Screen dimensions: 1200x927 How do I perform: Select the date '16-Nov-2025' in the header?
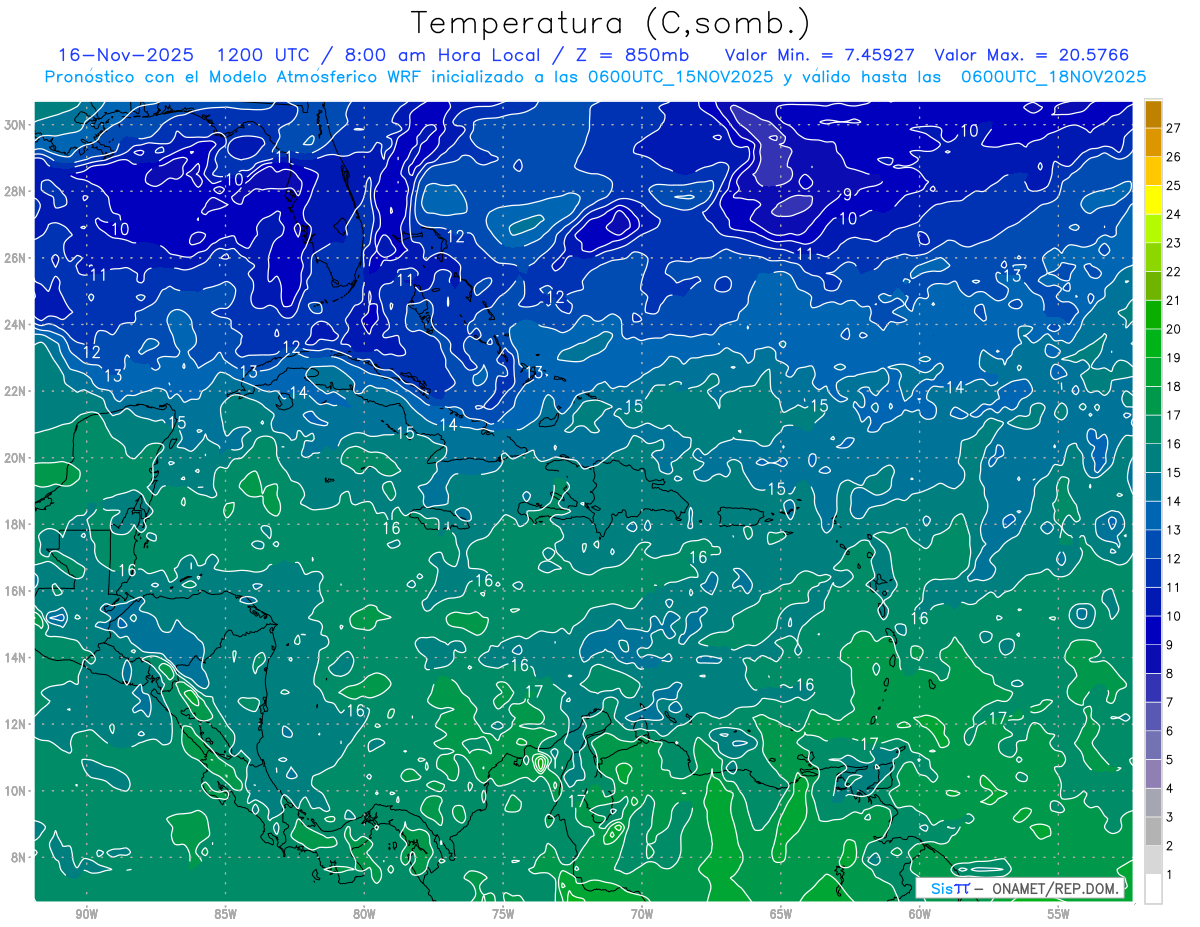tap(126, 55)
